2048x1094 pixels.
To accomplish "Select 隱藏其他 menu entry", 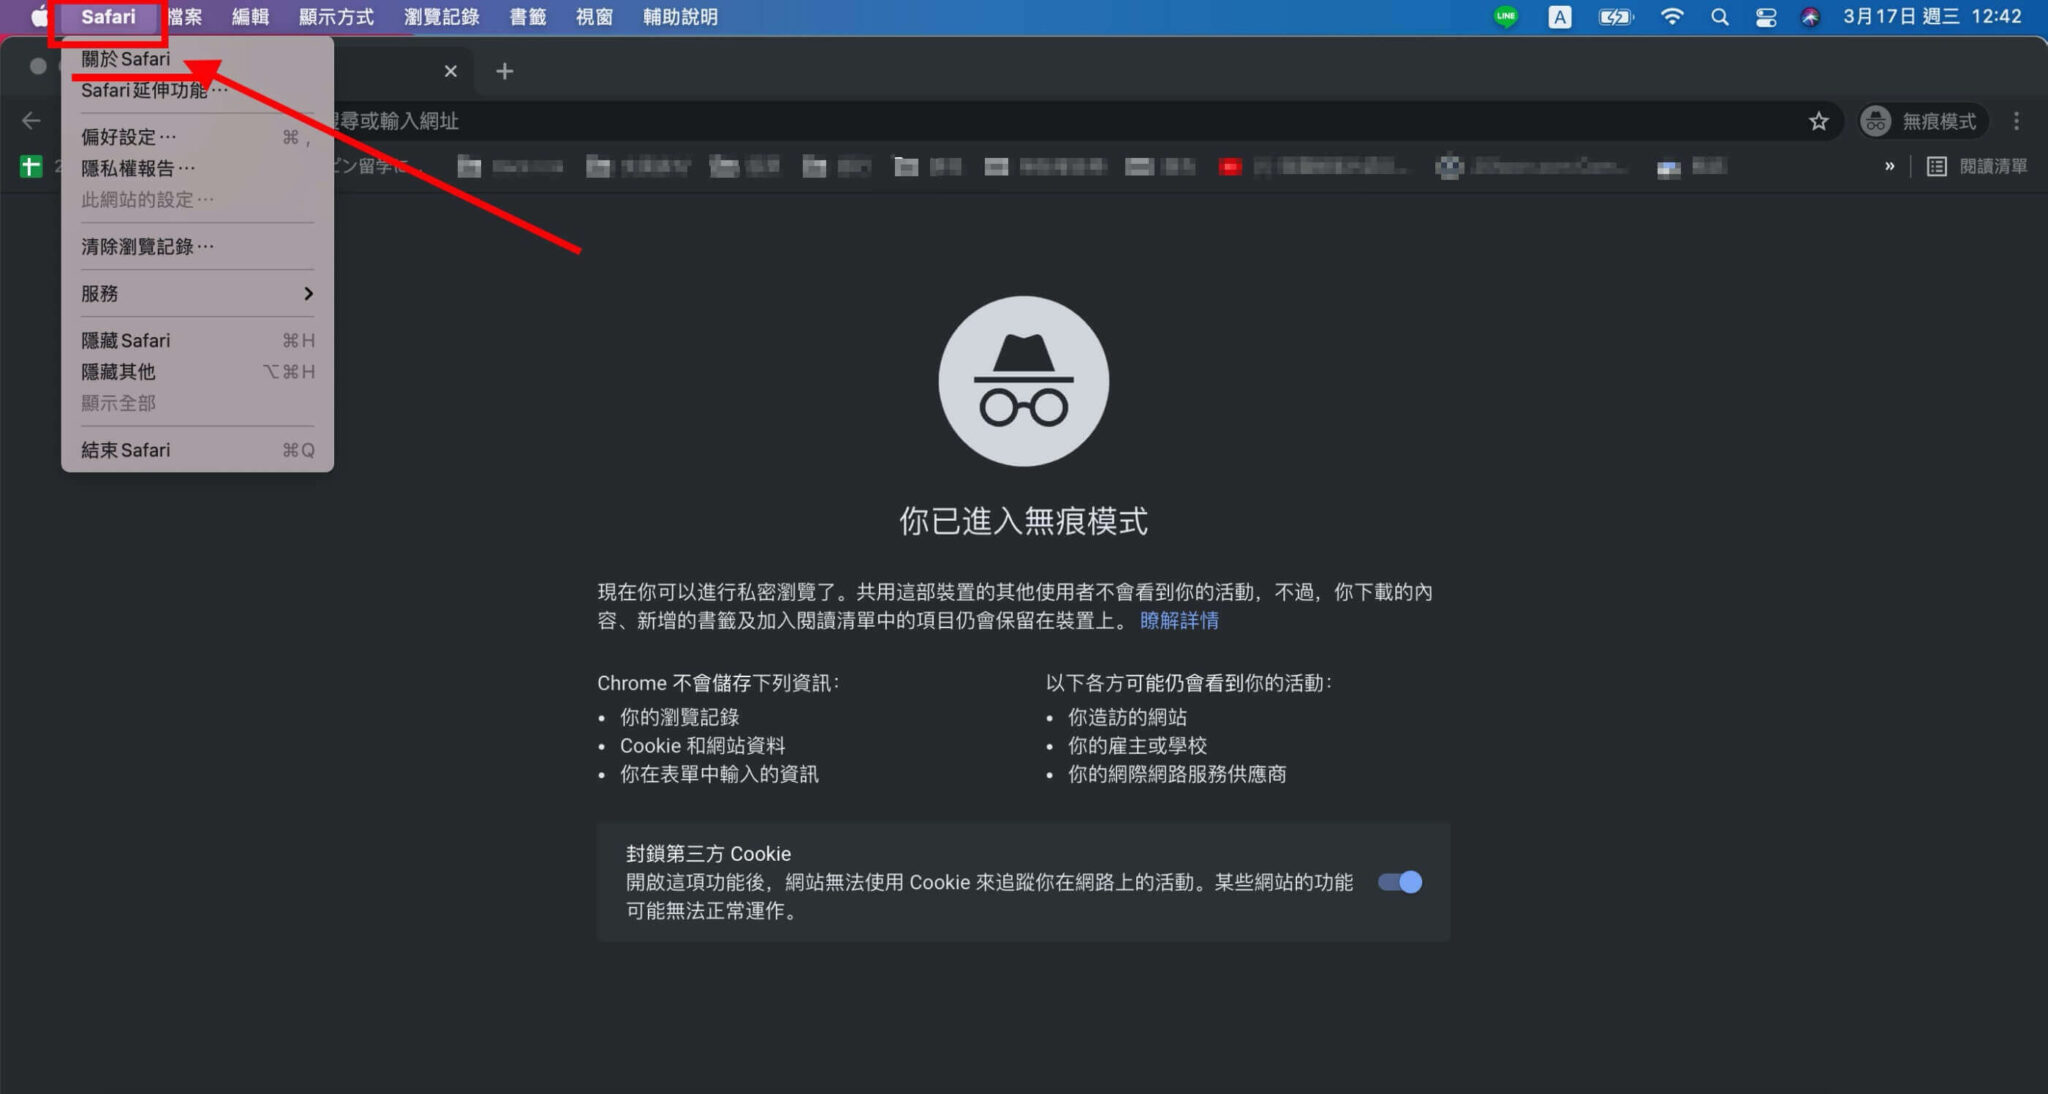I will (x=197, y=371).
